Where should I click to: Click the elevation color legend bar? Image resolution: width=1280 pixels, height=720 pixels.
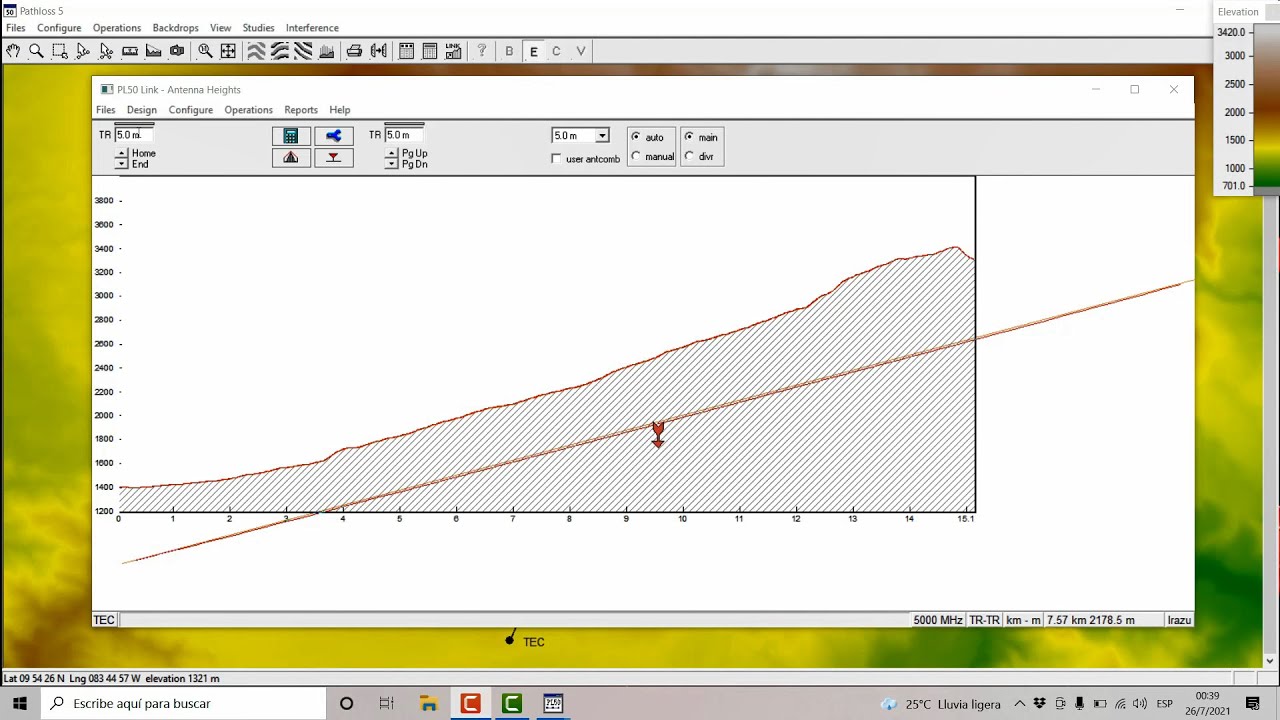pyautogui.click(x=1266, y=109)
